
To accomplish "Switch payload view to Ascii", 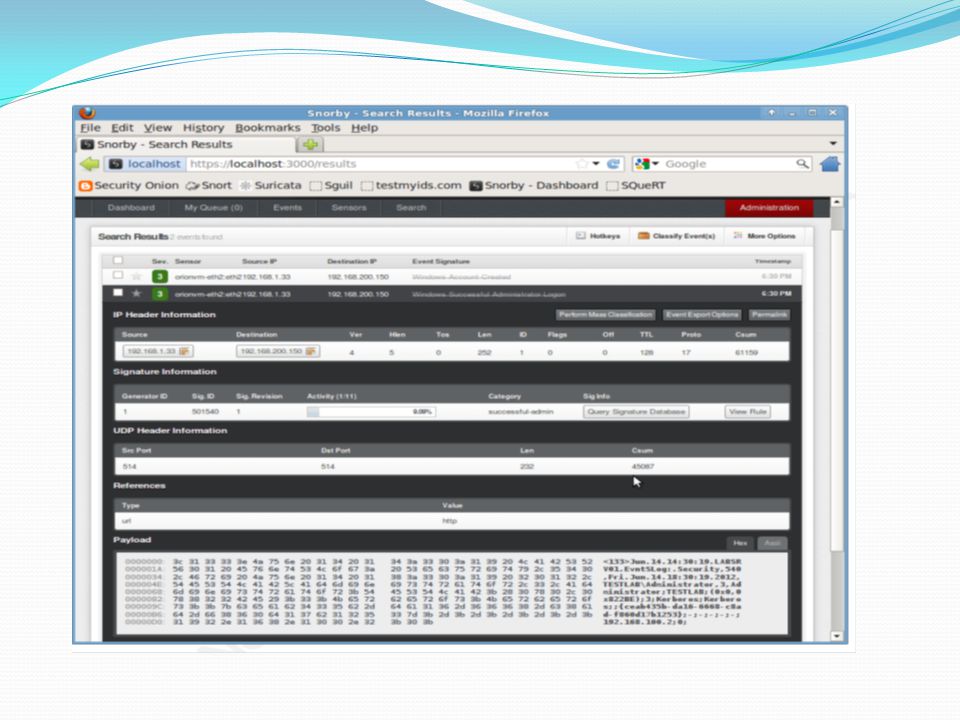I will [772, 543].
